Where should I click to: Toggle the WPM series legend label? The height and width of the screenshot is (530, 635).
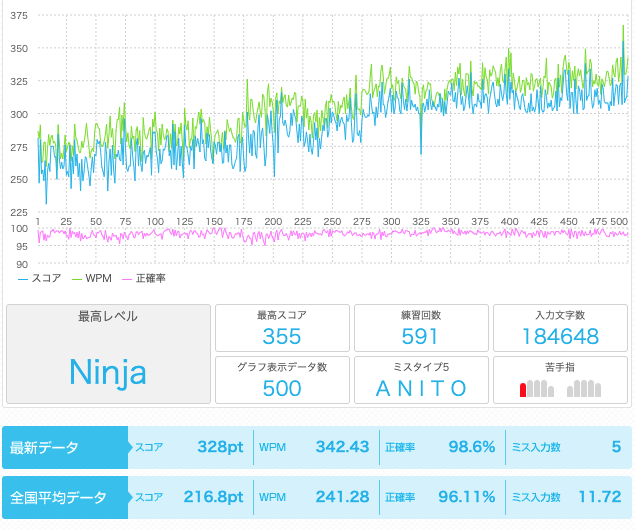tap(99, 279)
